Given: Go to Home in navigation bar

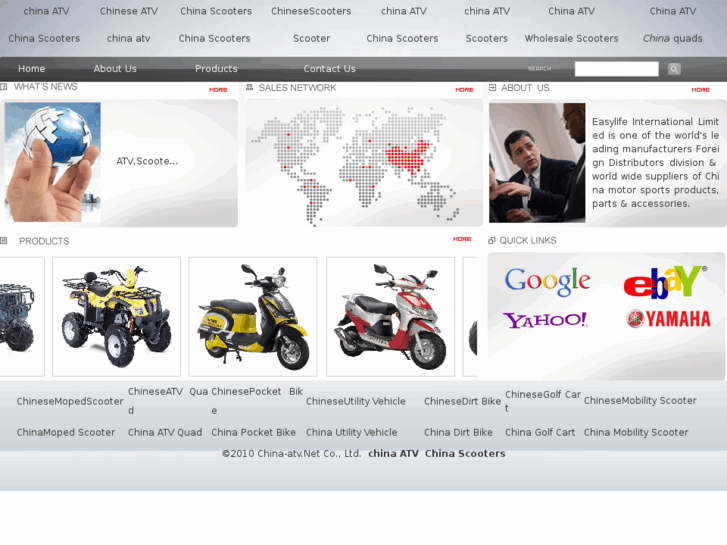Looking at the screenshot, I should click(32, 69).
